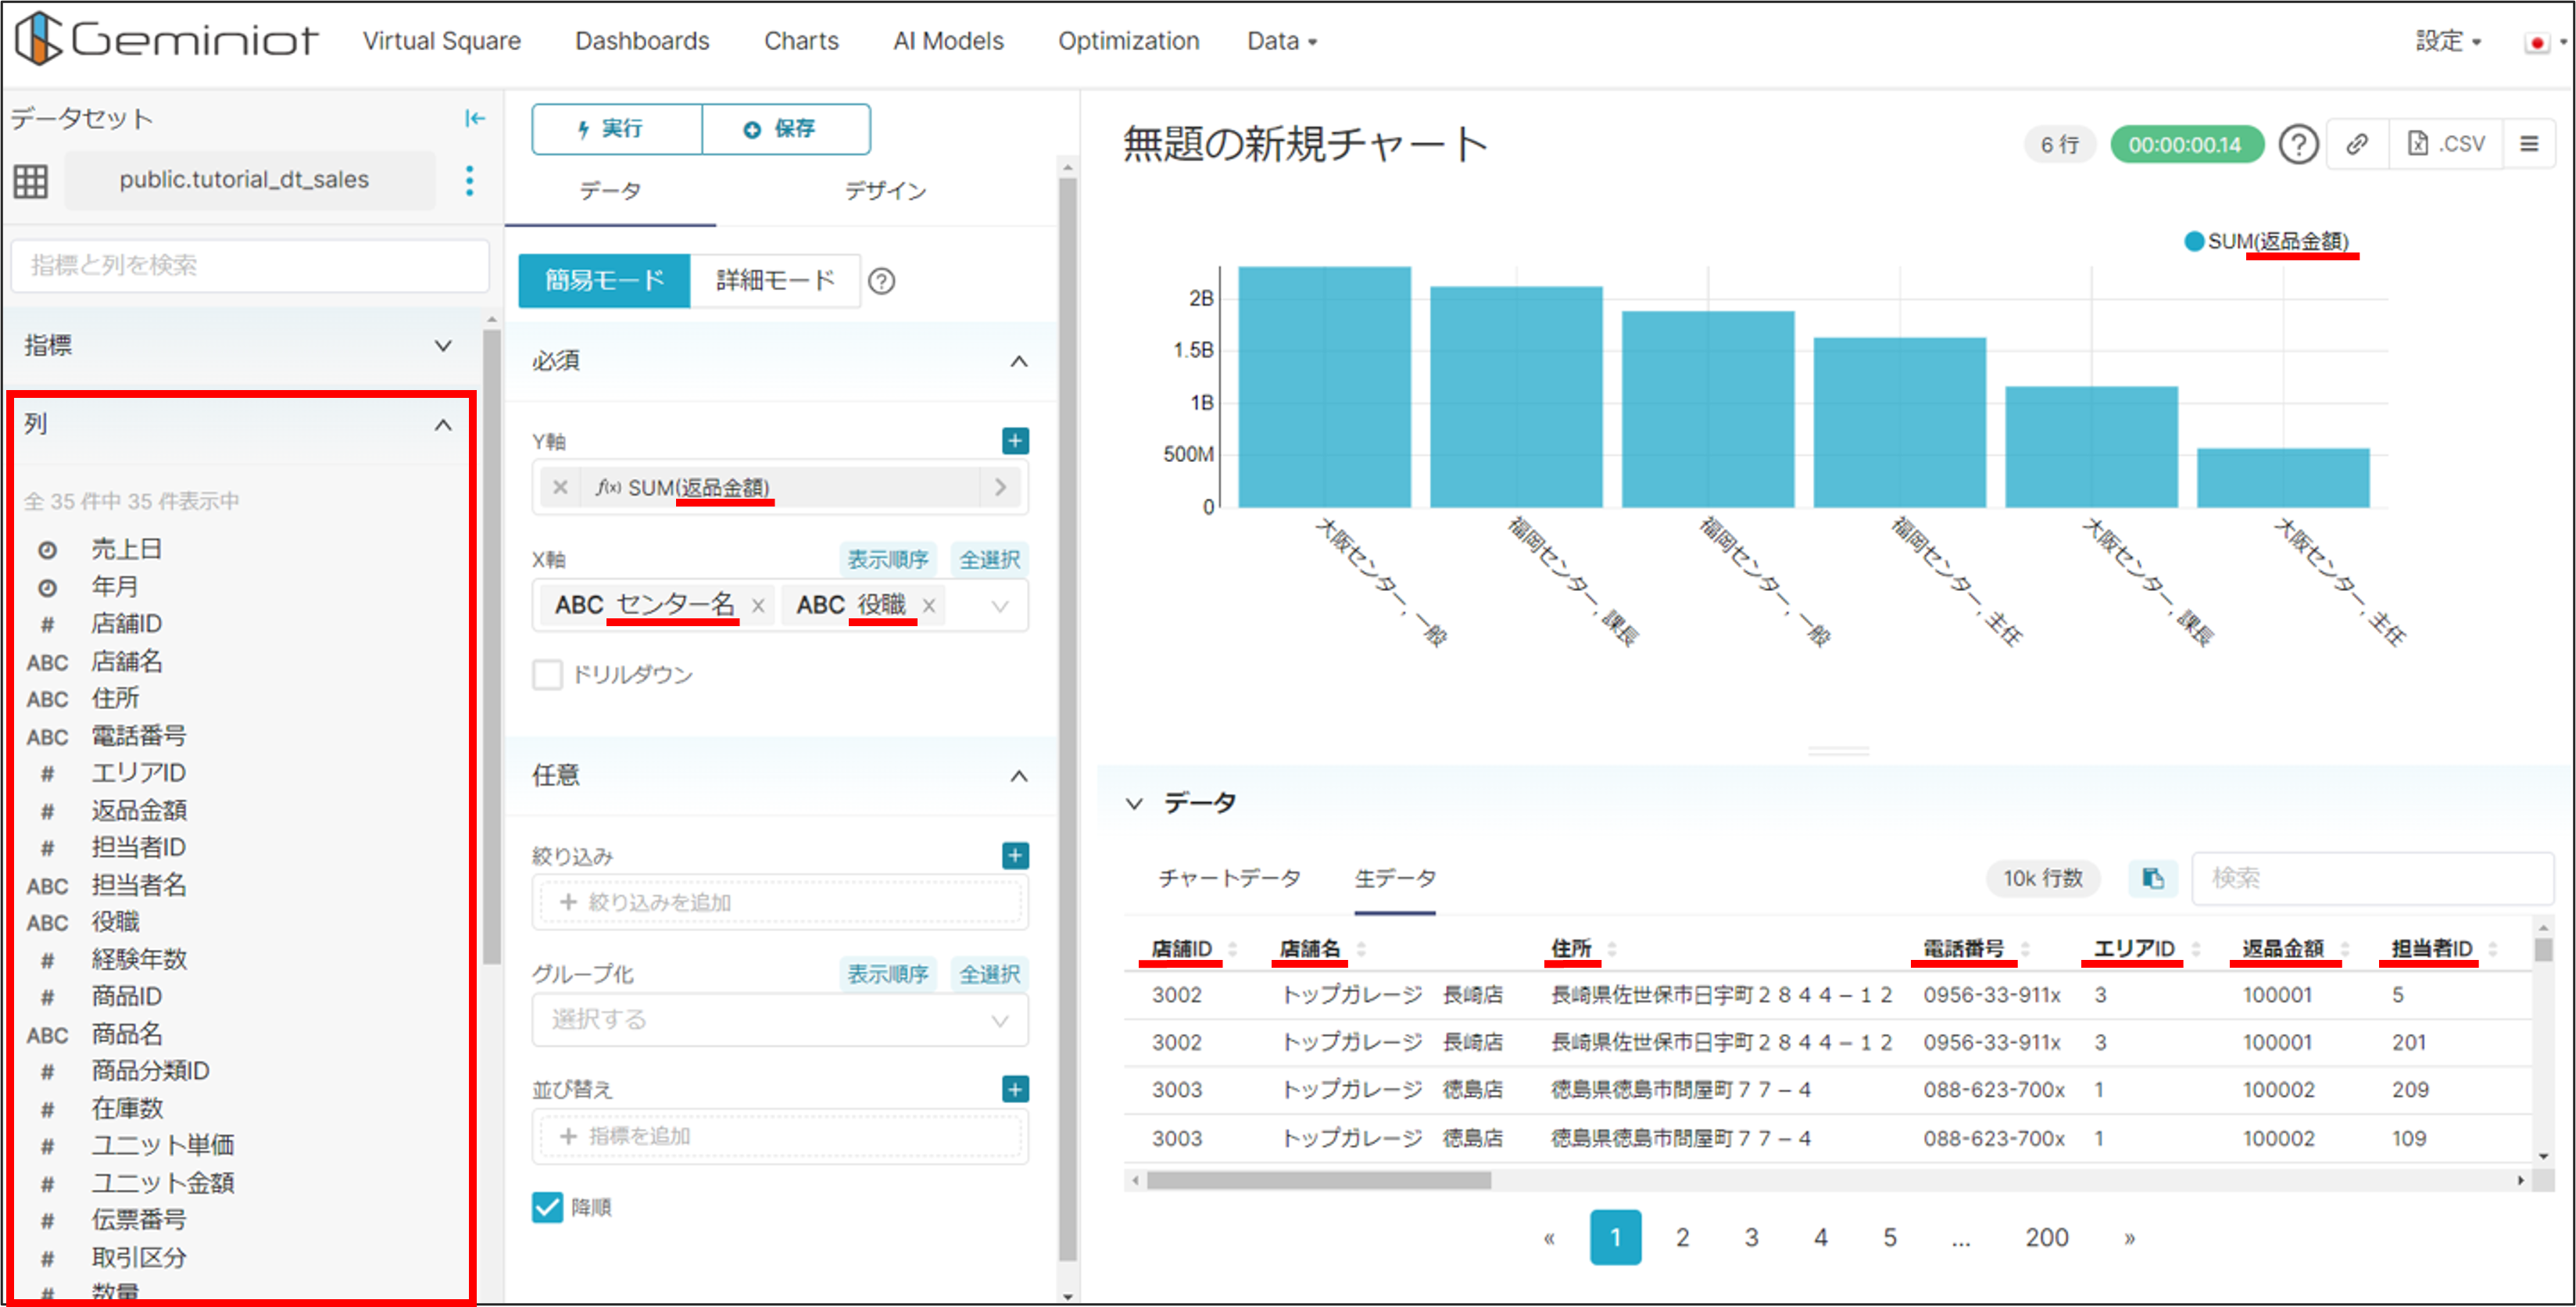The height and width of the screenshot is (1307, 2576).
Task: Remove the SUM(返品金額) metric with X
Action: coord(560,488)
